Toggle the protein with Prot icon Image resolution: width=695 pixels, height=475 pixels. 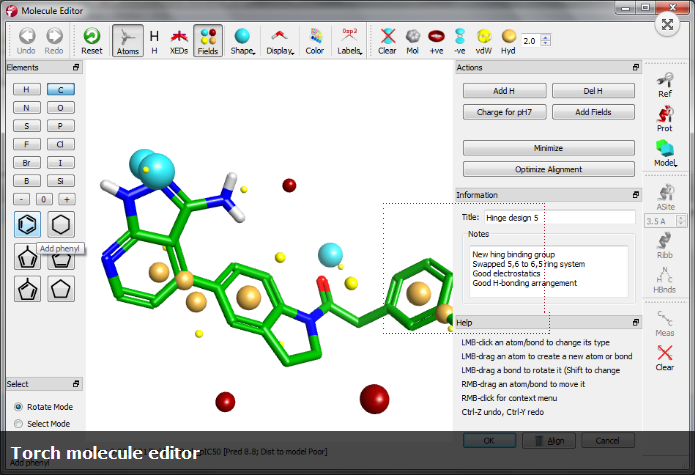[x=665, y=119]
